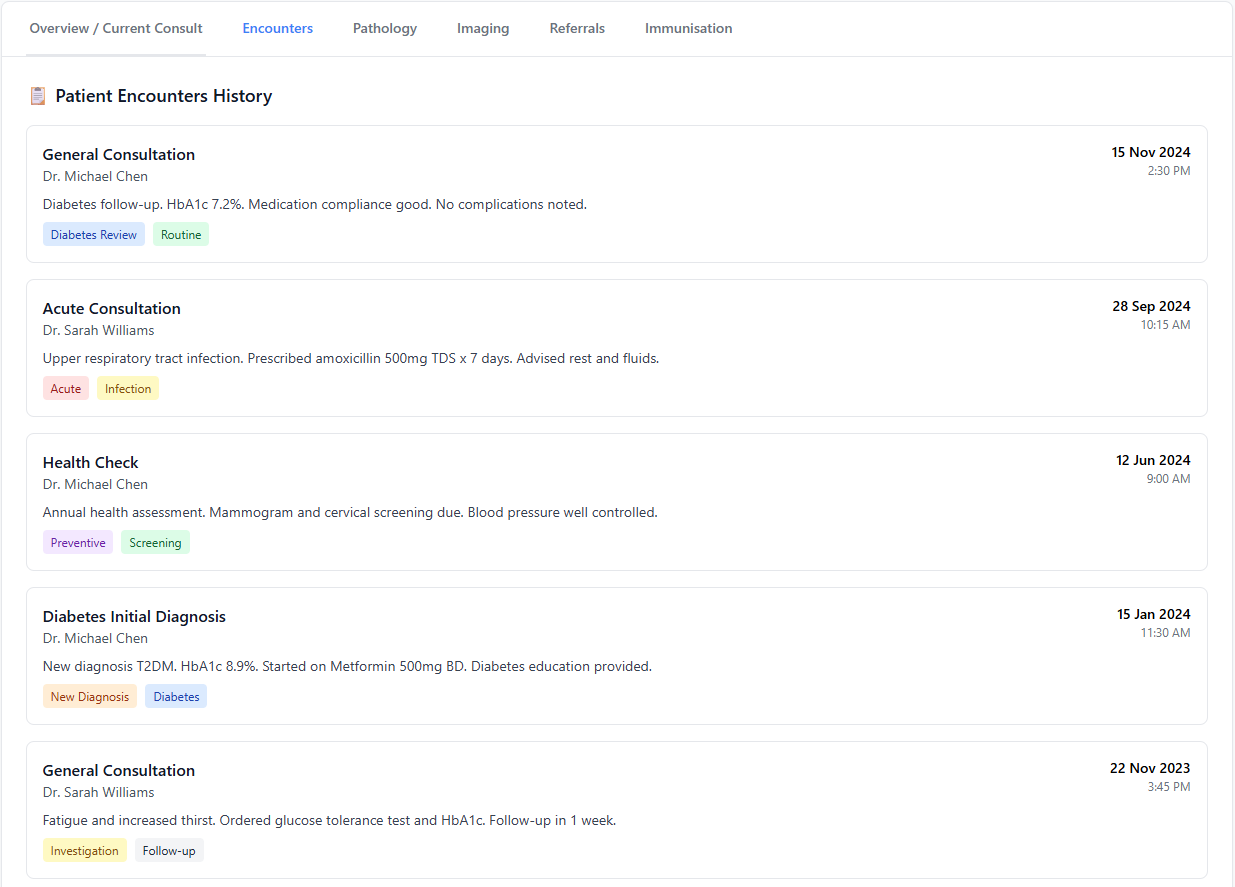Open the 15 Nov 2024 General Consultation encounter
Viewport: 1235px width, 887px height.
(119, 154)
